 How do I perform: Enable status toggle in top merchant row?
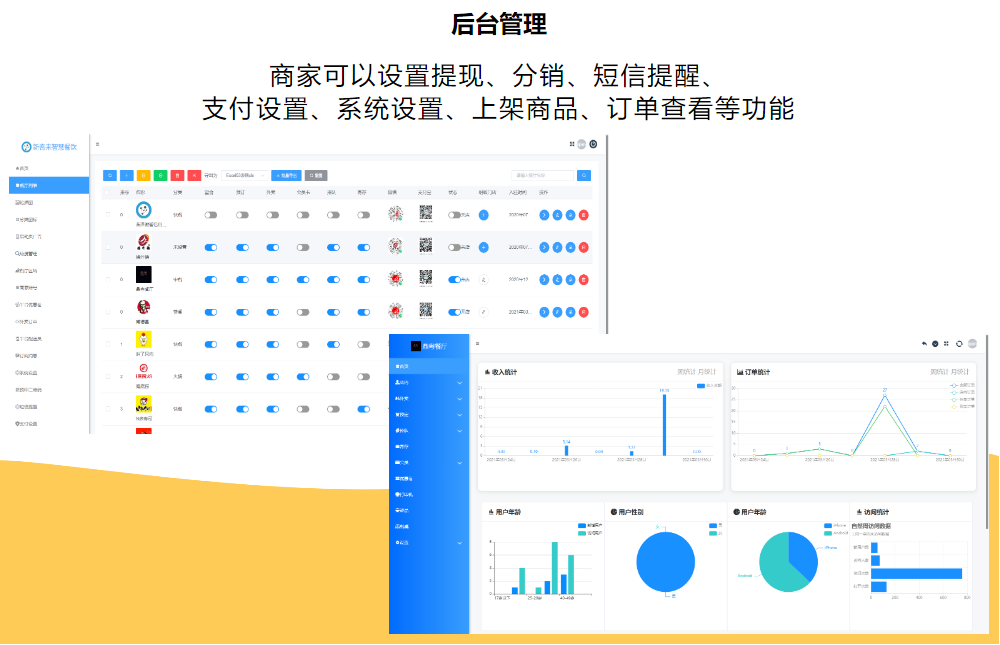[454, 215]
